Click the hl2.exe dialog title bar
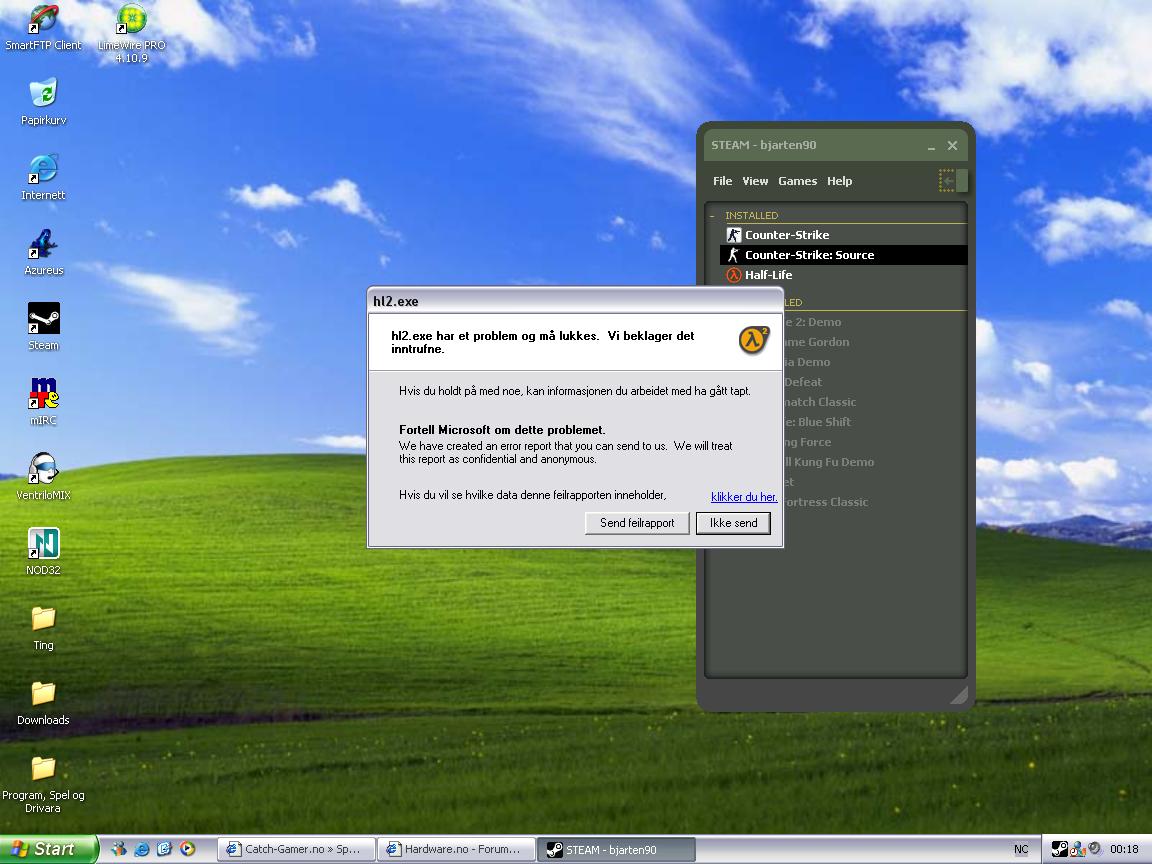 (575, 301)
